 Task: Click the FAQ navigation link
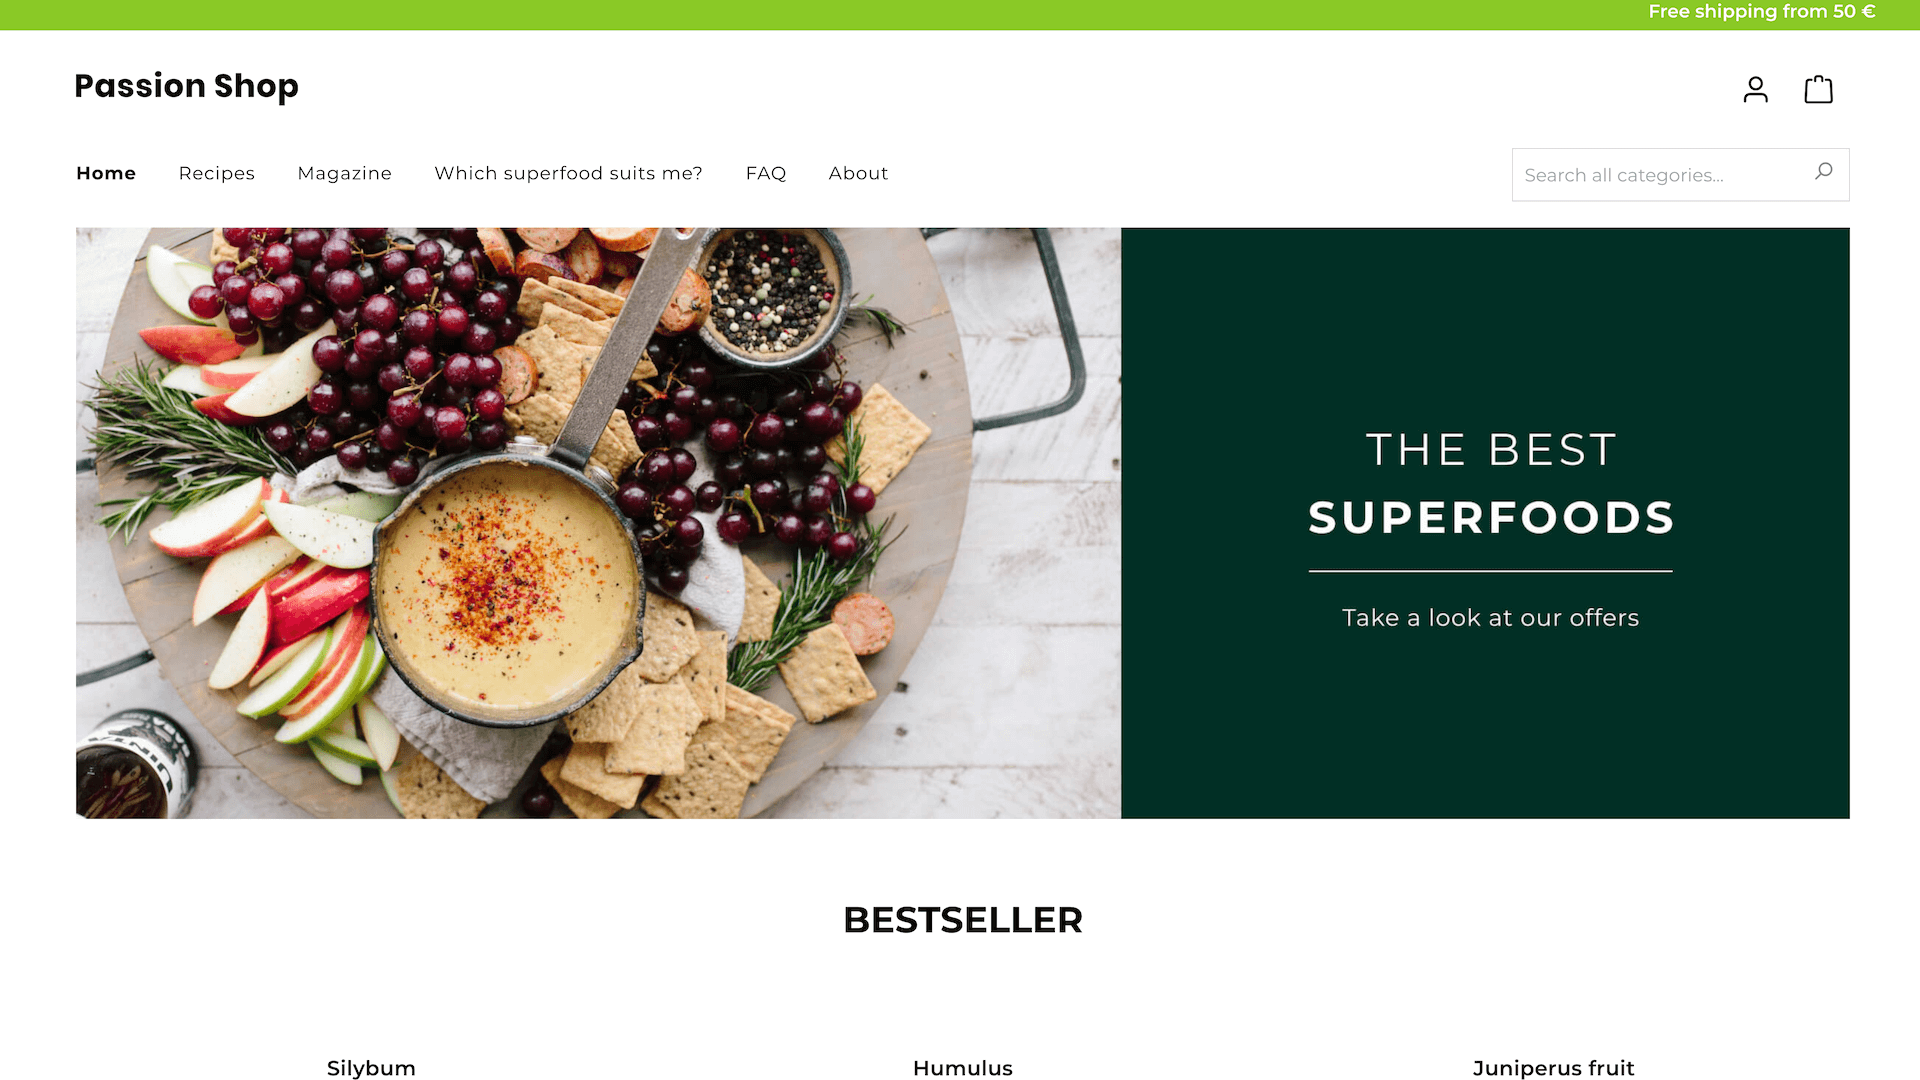point(766,173)
